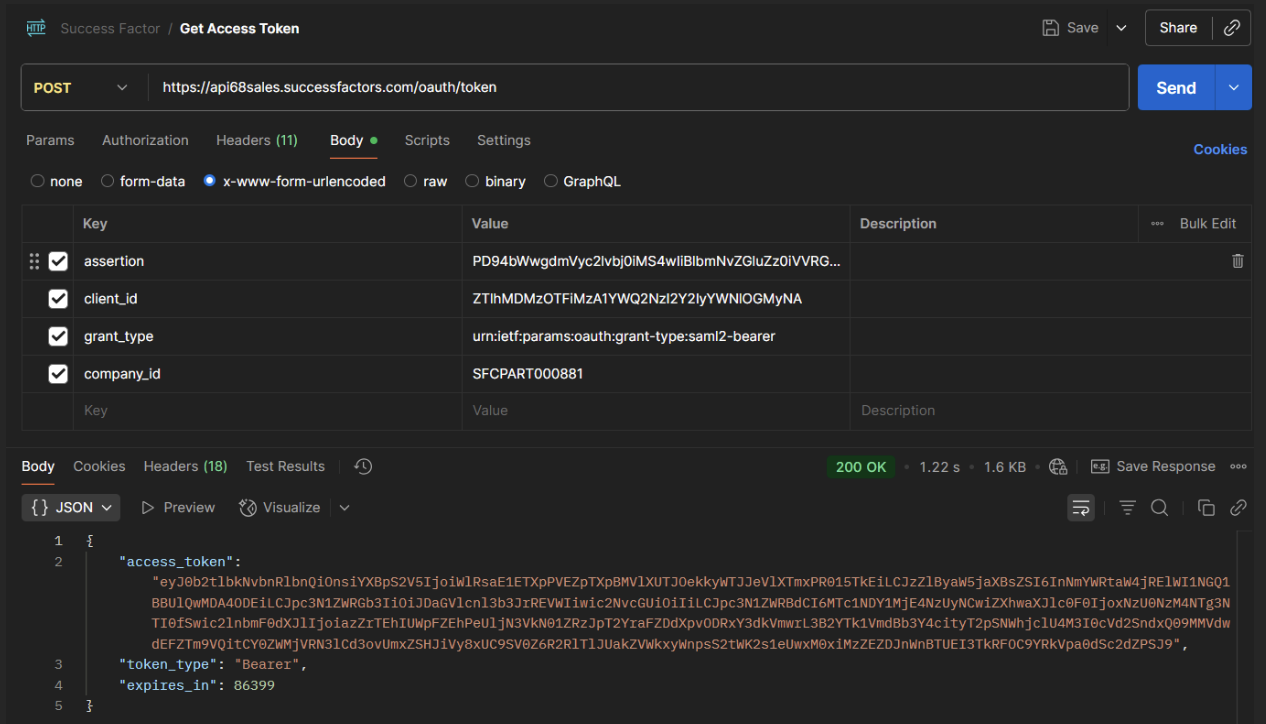The height and width of the screenshot is (724, 1266).
Task: Select the raw body radio button
Action: pyautogui.click(x=411, y=181)
